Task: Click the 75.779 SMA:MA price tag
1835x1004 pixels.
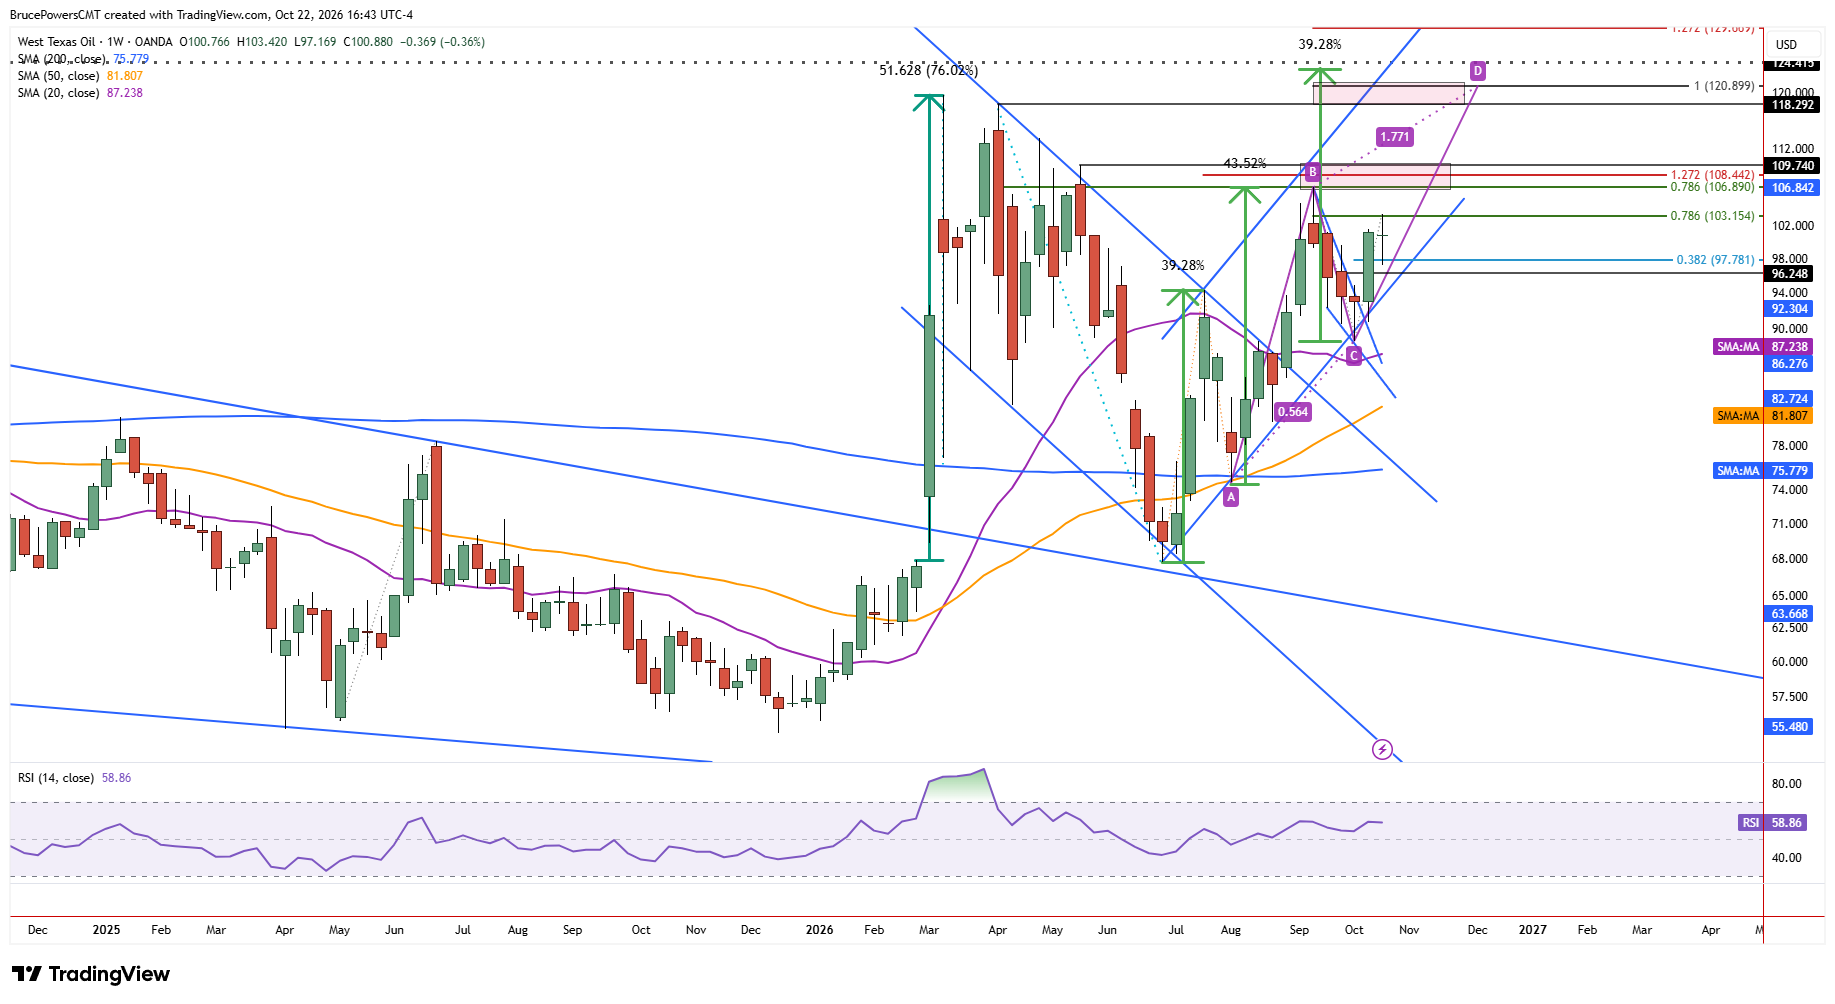Action: (x=1762, y=471)
